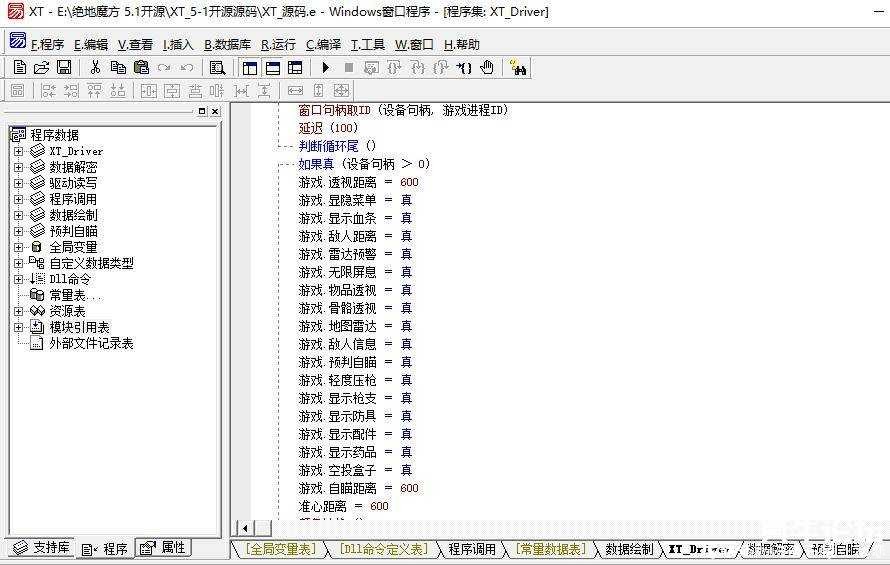Open the C.编译 menu
Image resolution: width=890 pixels, height=565 pixels.
pos(323,45)
